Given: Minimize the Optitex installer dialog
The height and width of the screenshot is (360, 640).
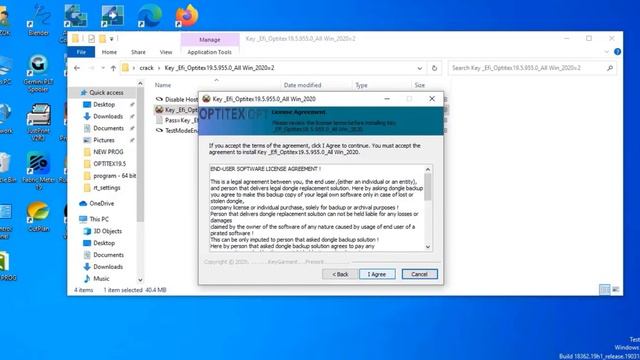Looking at the screenshot, I should tap(387, 99).
